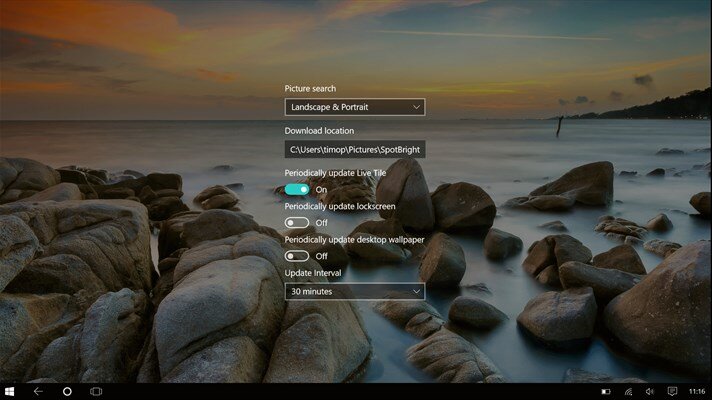
Task: Enable Periodically update desktop wallpaper switch
Action: 297,256
